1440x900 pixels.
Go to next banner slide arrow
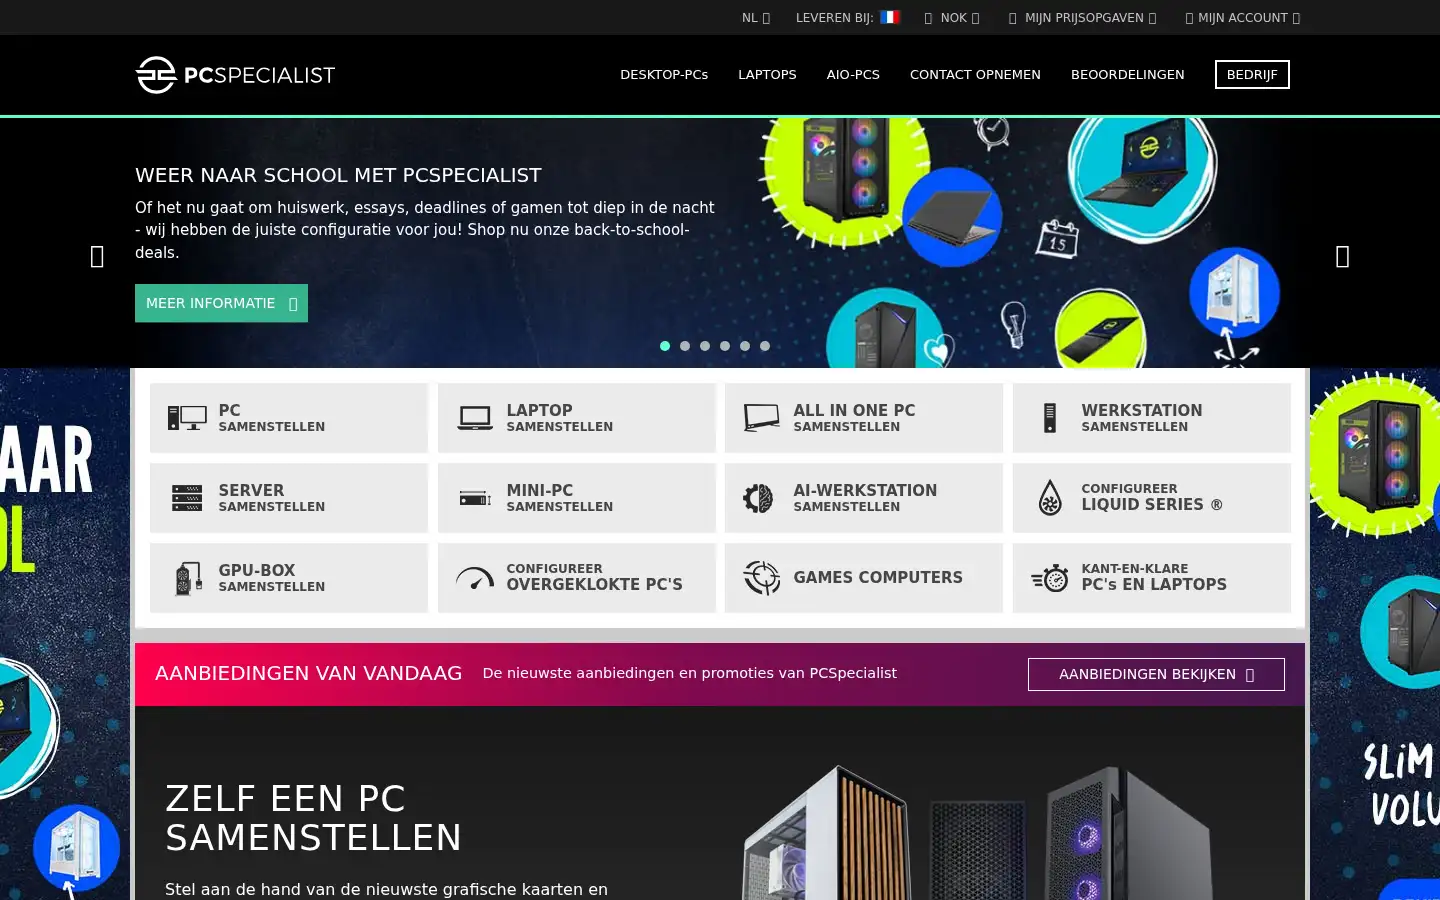[x=1343, y=257]
